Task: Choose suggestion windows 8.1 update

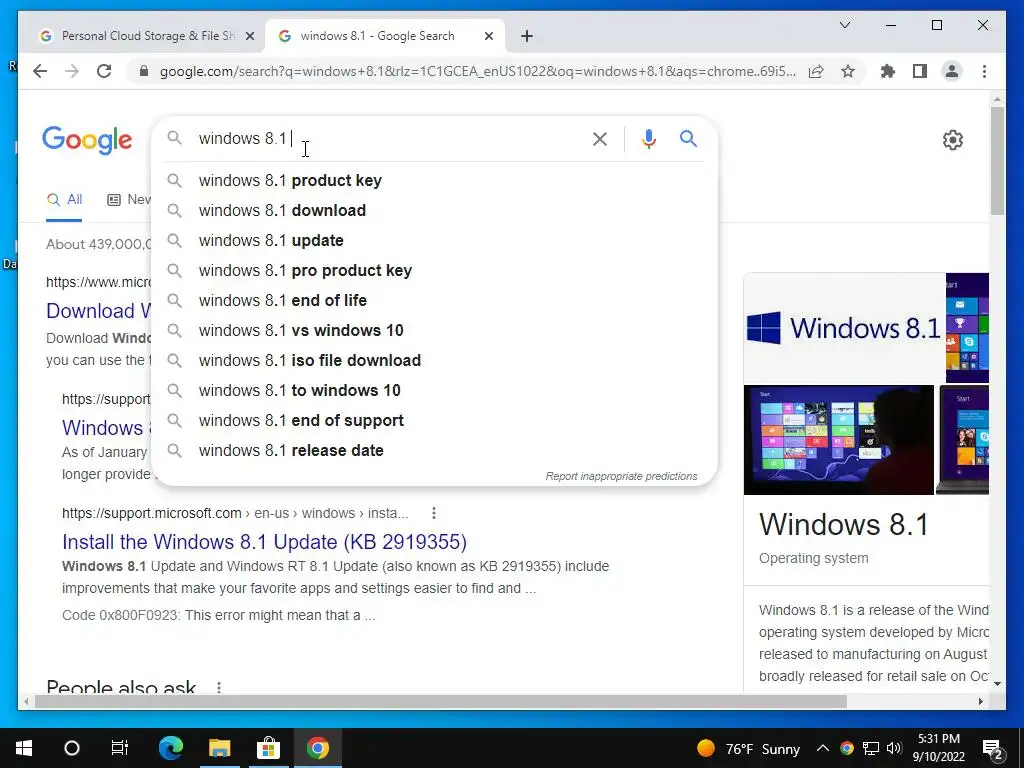Action: pyautogui.click(x=434, y=240)
